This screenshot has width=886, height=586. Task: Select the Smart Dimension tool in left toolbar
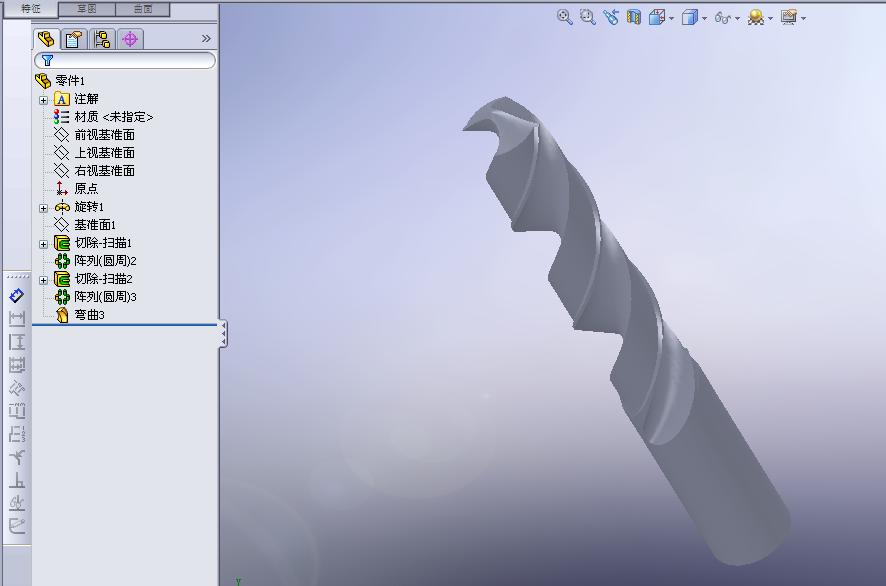[x=16, y=295]
